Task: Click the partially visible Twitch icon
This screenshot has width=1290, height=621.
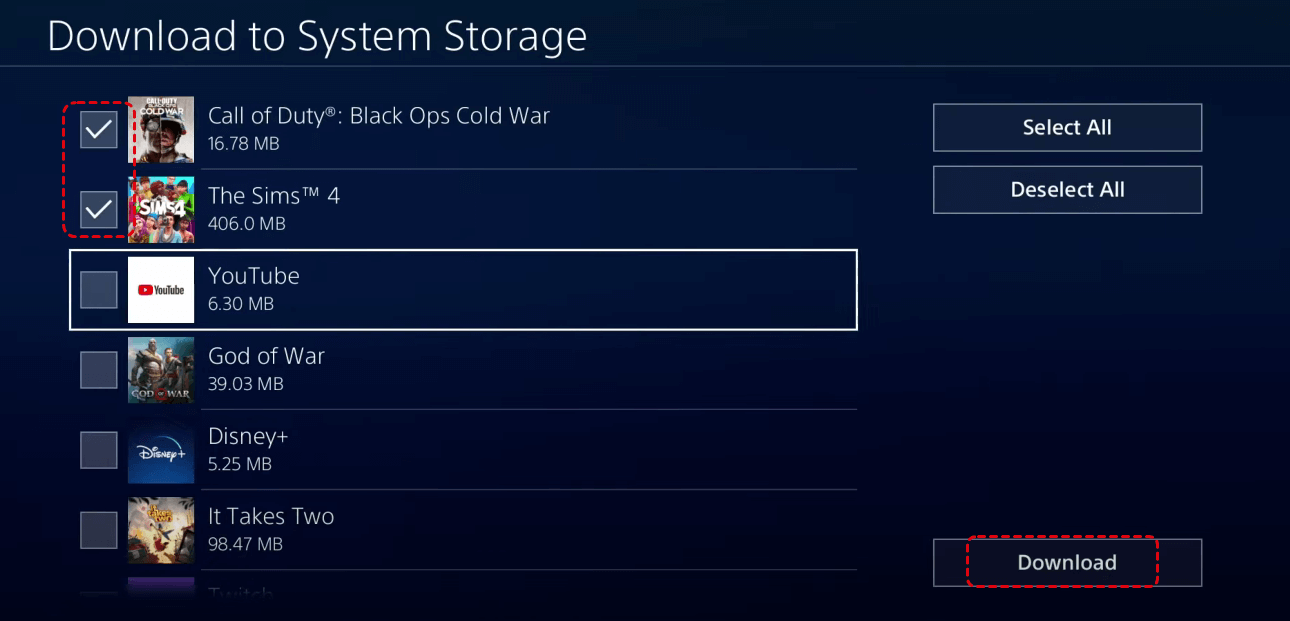Action: click(161, 587)
